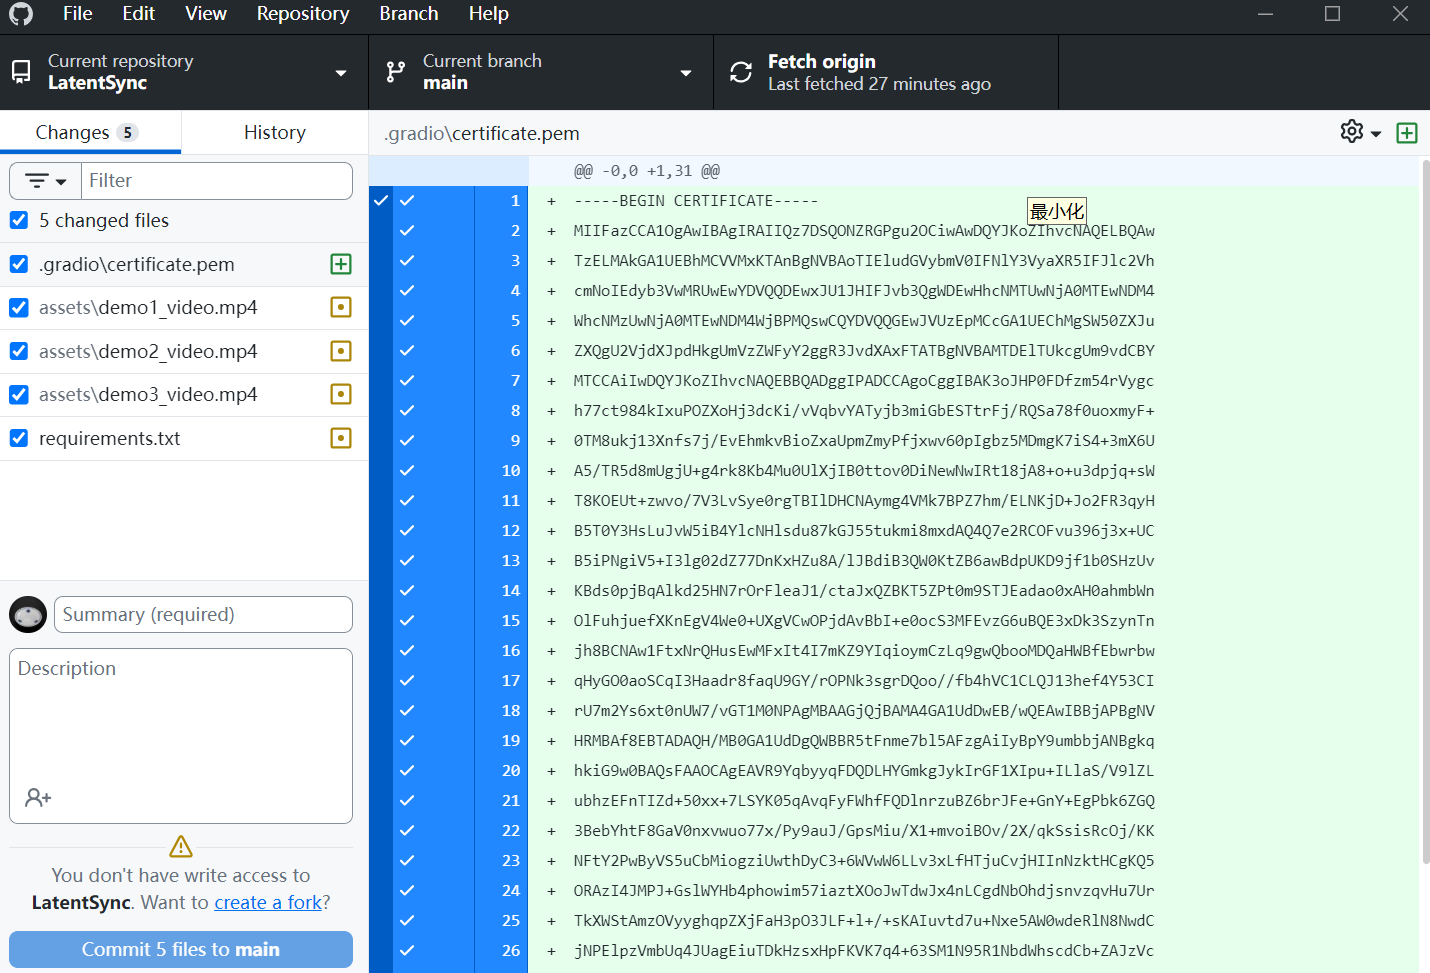Click the modified icon for demo3_video.mp4

pyautogui.click(x=341, y=394)
